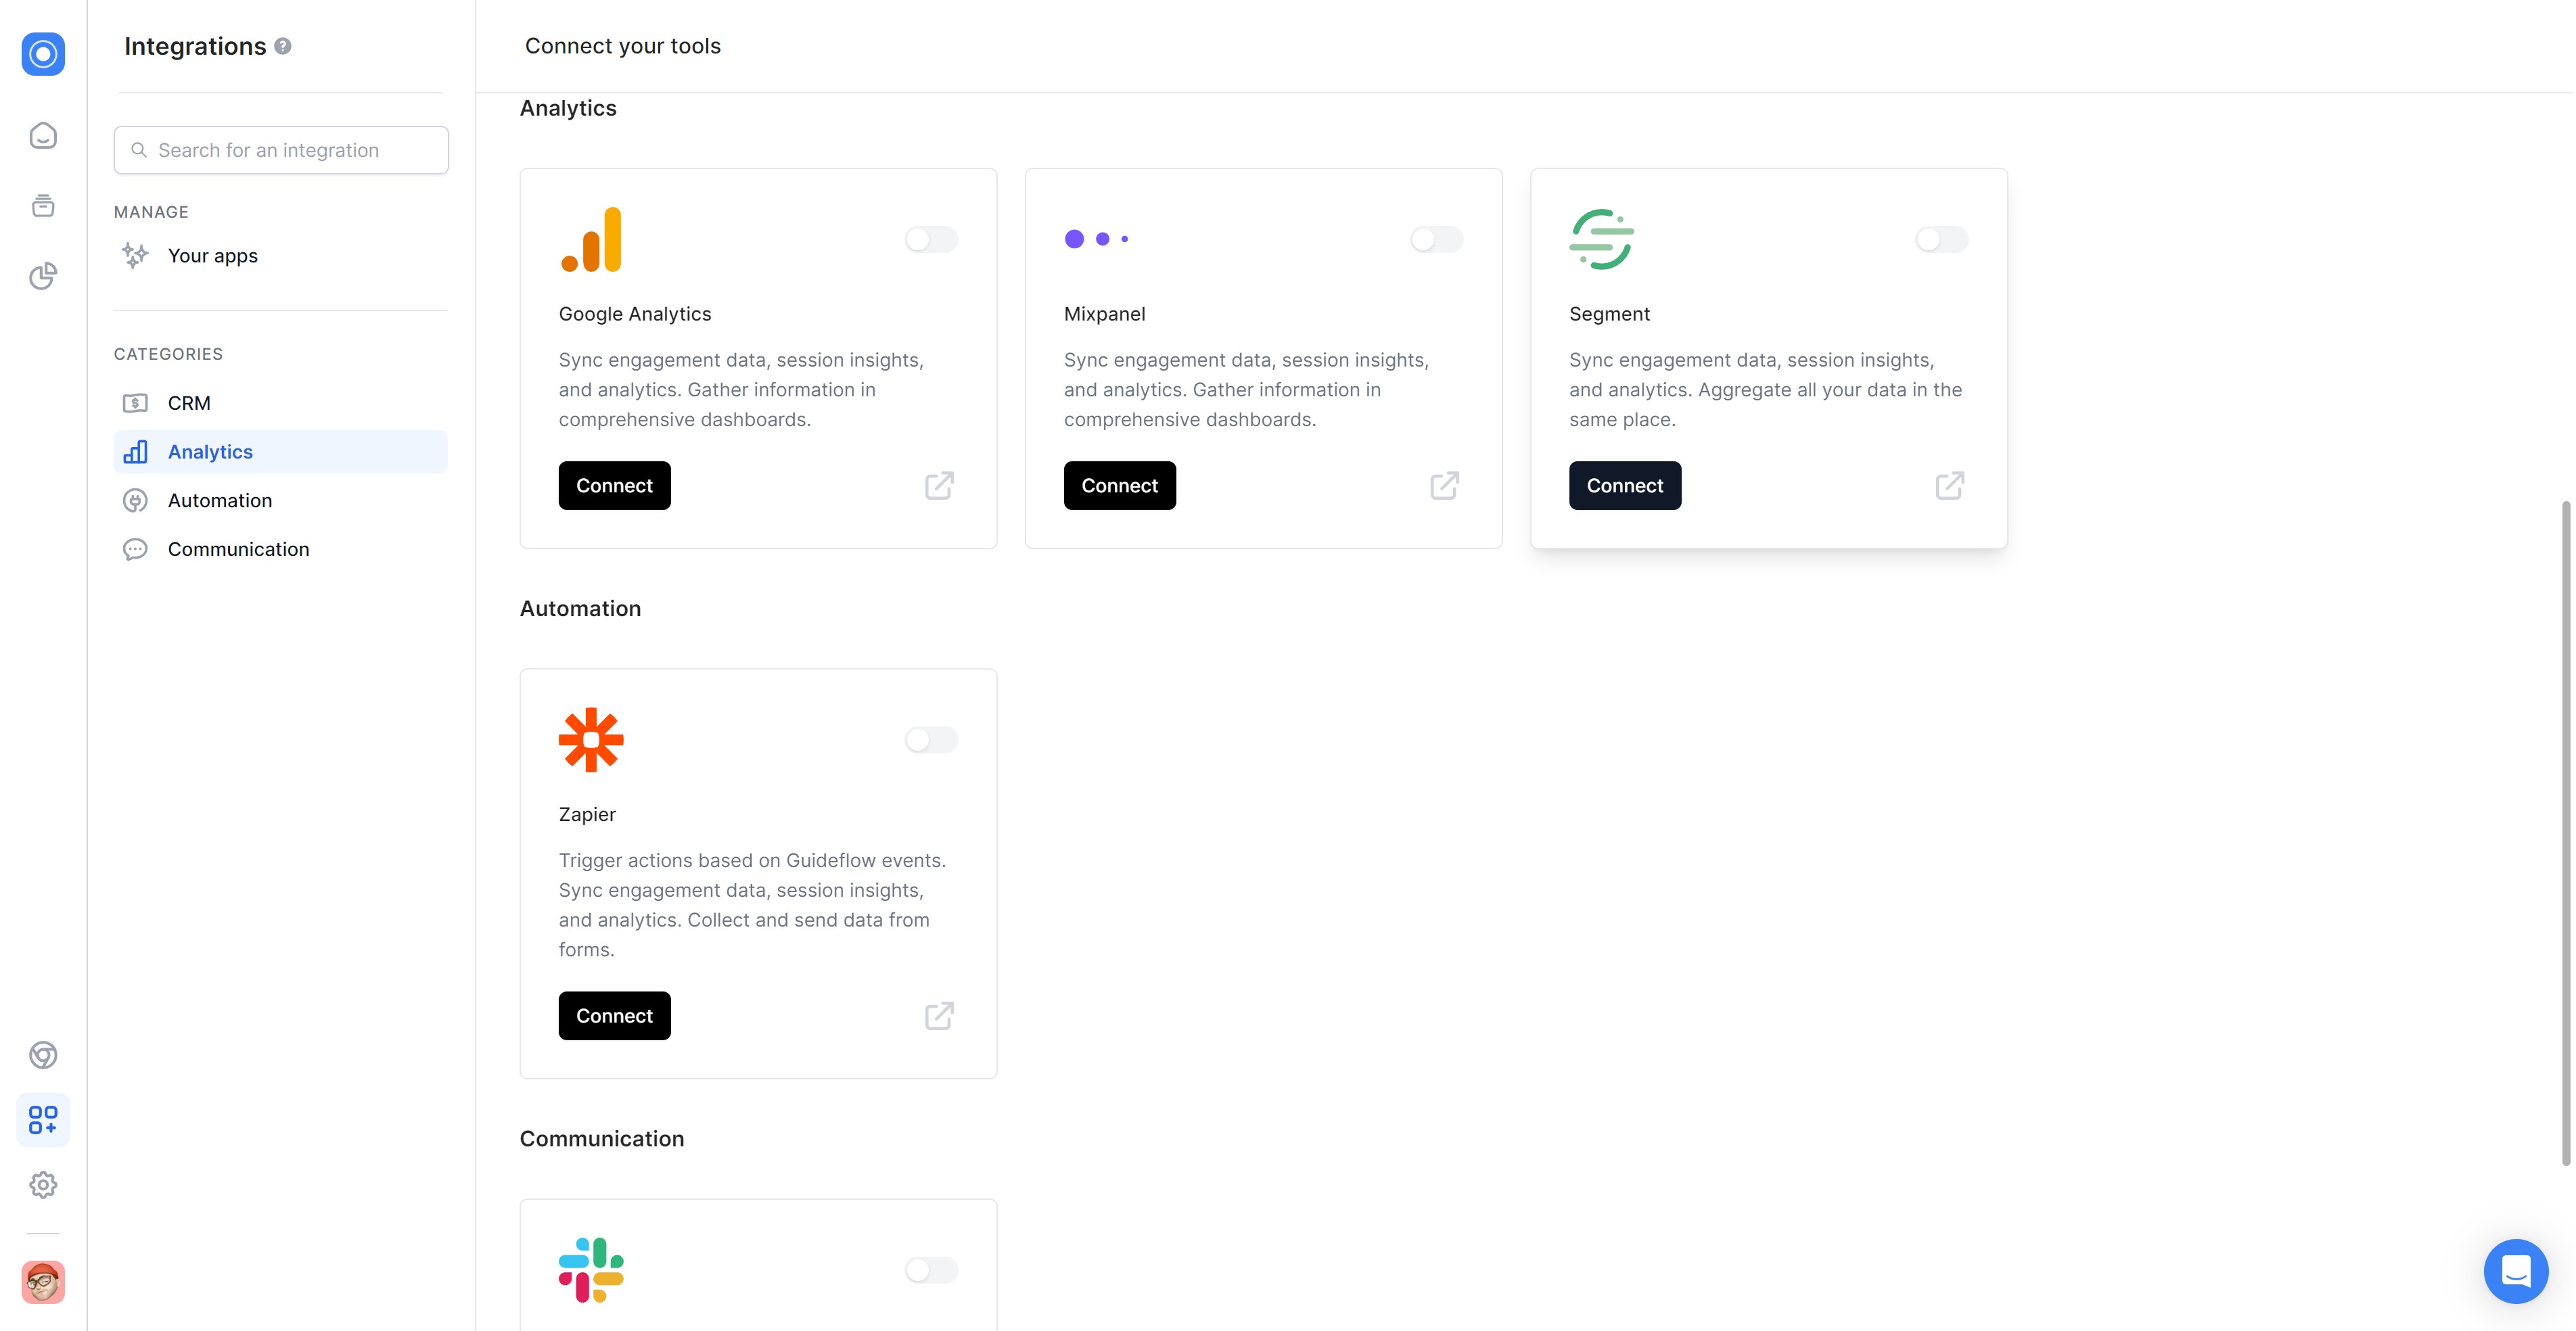Screen dimensions: 2576x1331
Task: Click Connect on the Mixpanel card
Action: coord(1119,486)
